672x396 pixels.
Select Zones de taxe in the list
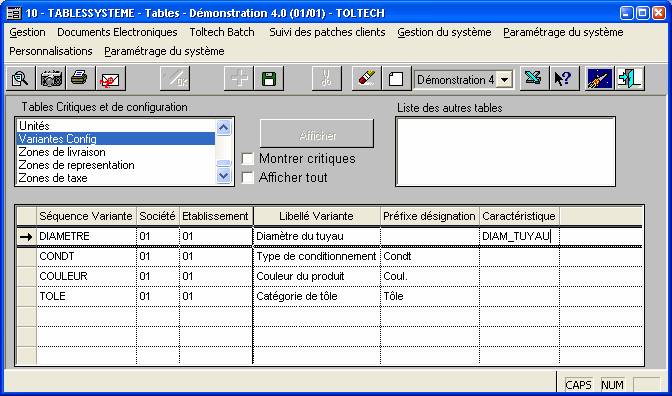116,178
